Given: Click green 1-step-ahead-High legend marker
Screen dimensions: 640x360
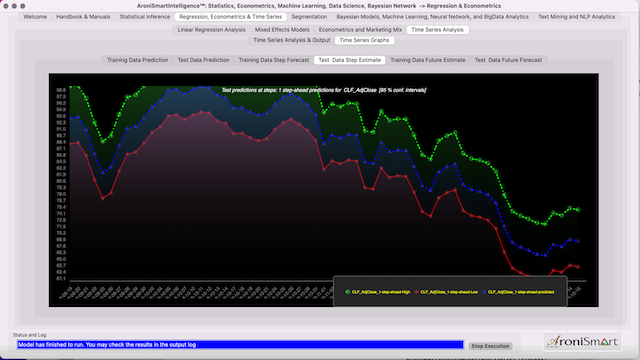Looking at the screenshot, I should [348, 292].
